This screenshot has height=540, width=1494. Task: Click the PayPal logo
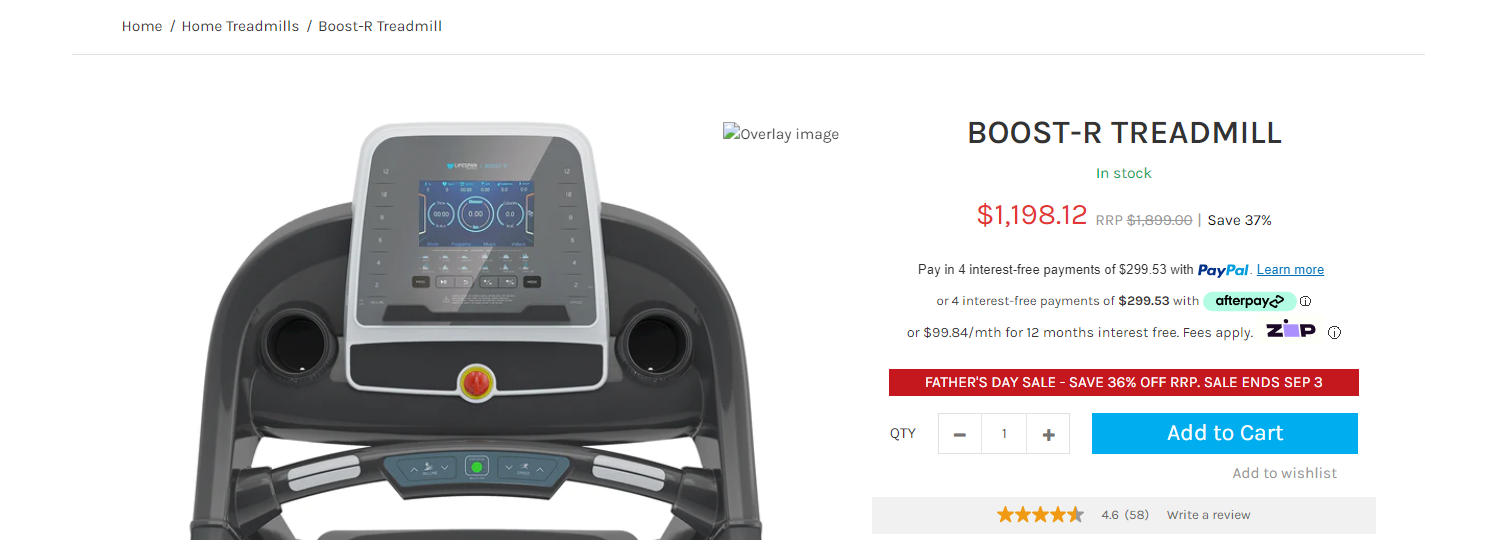(1223, 270)
